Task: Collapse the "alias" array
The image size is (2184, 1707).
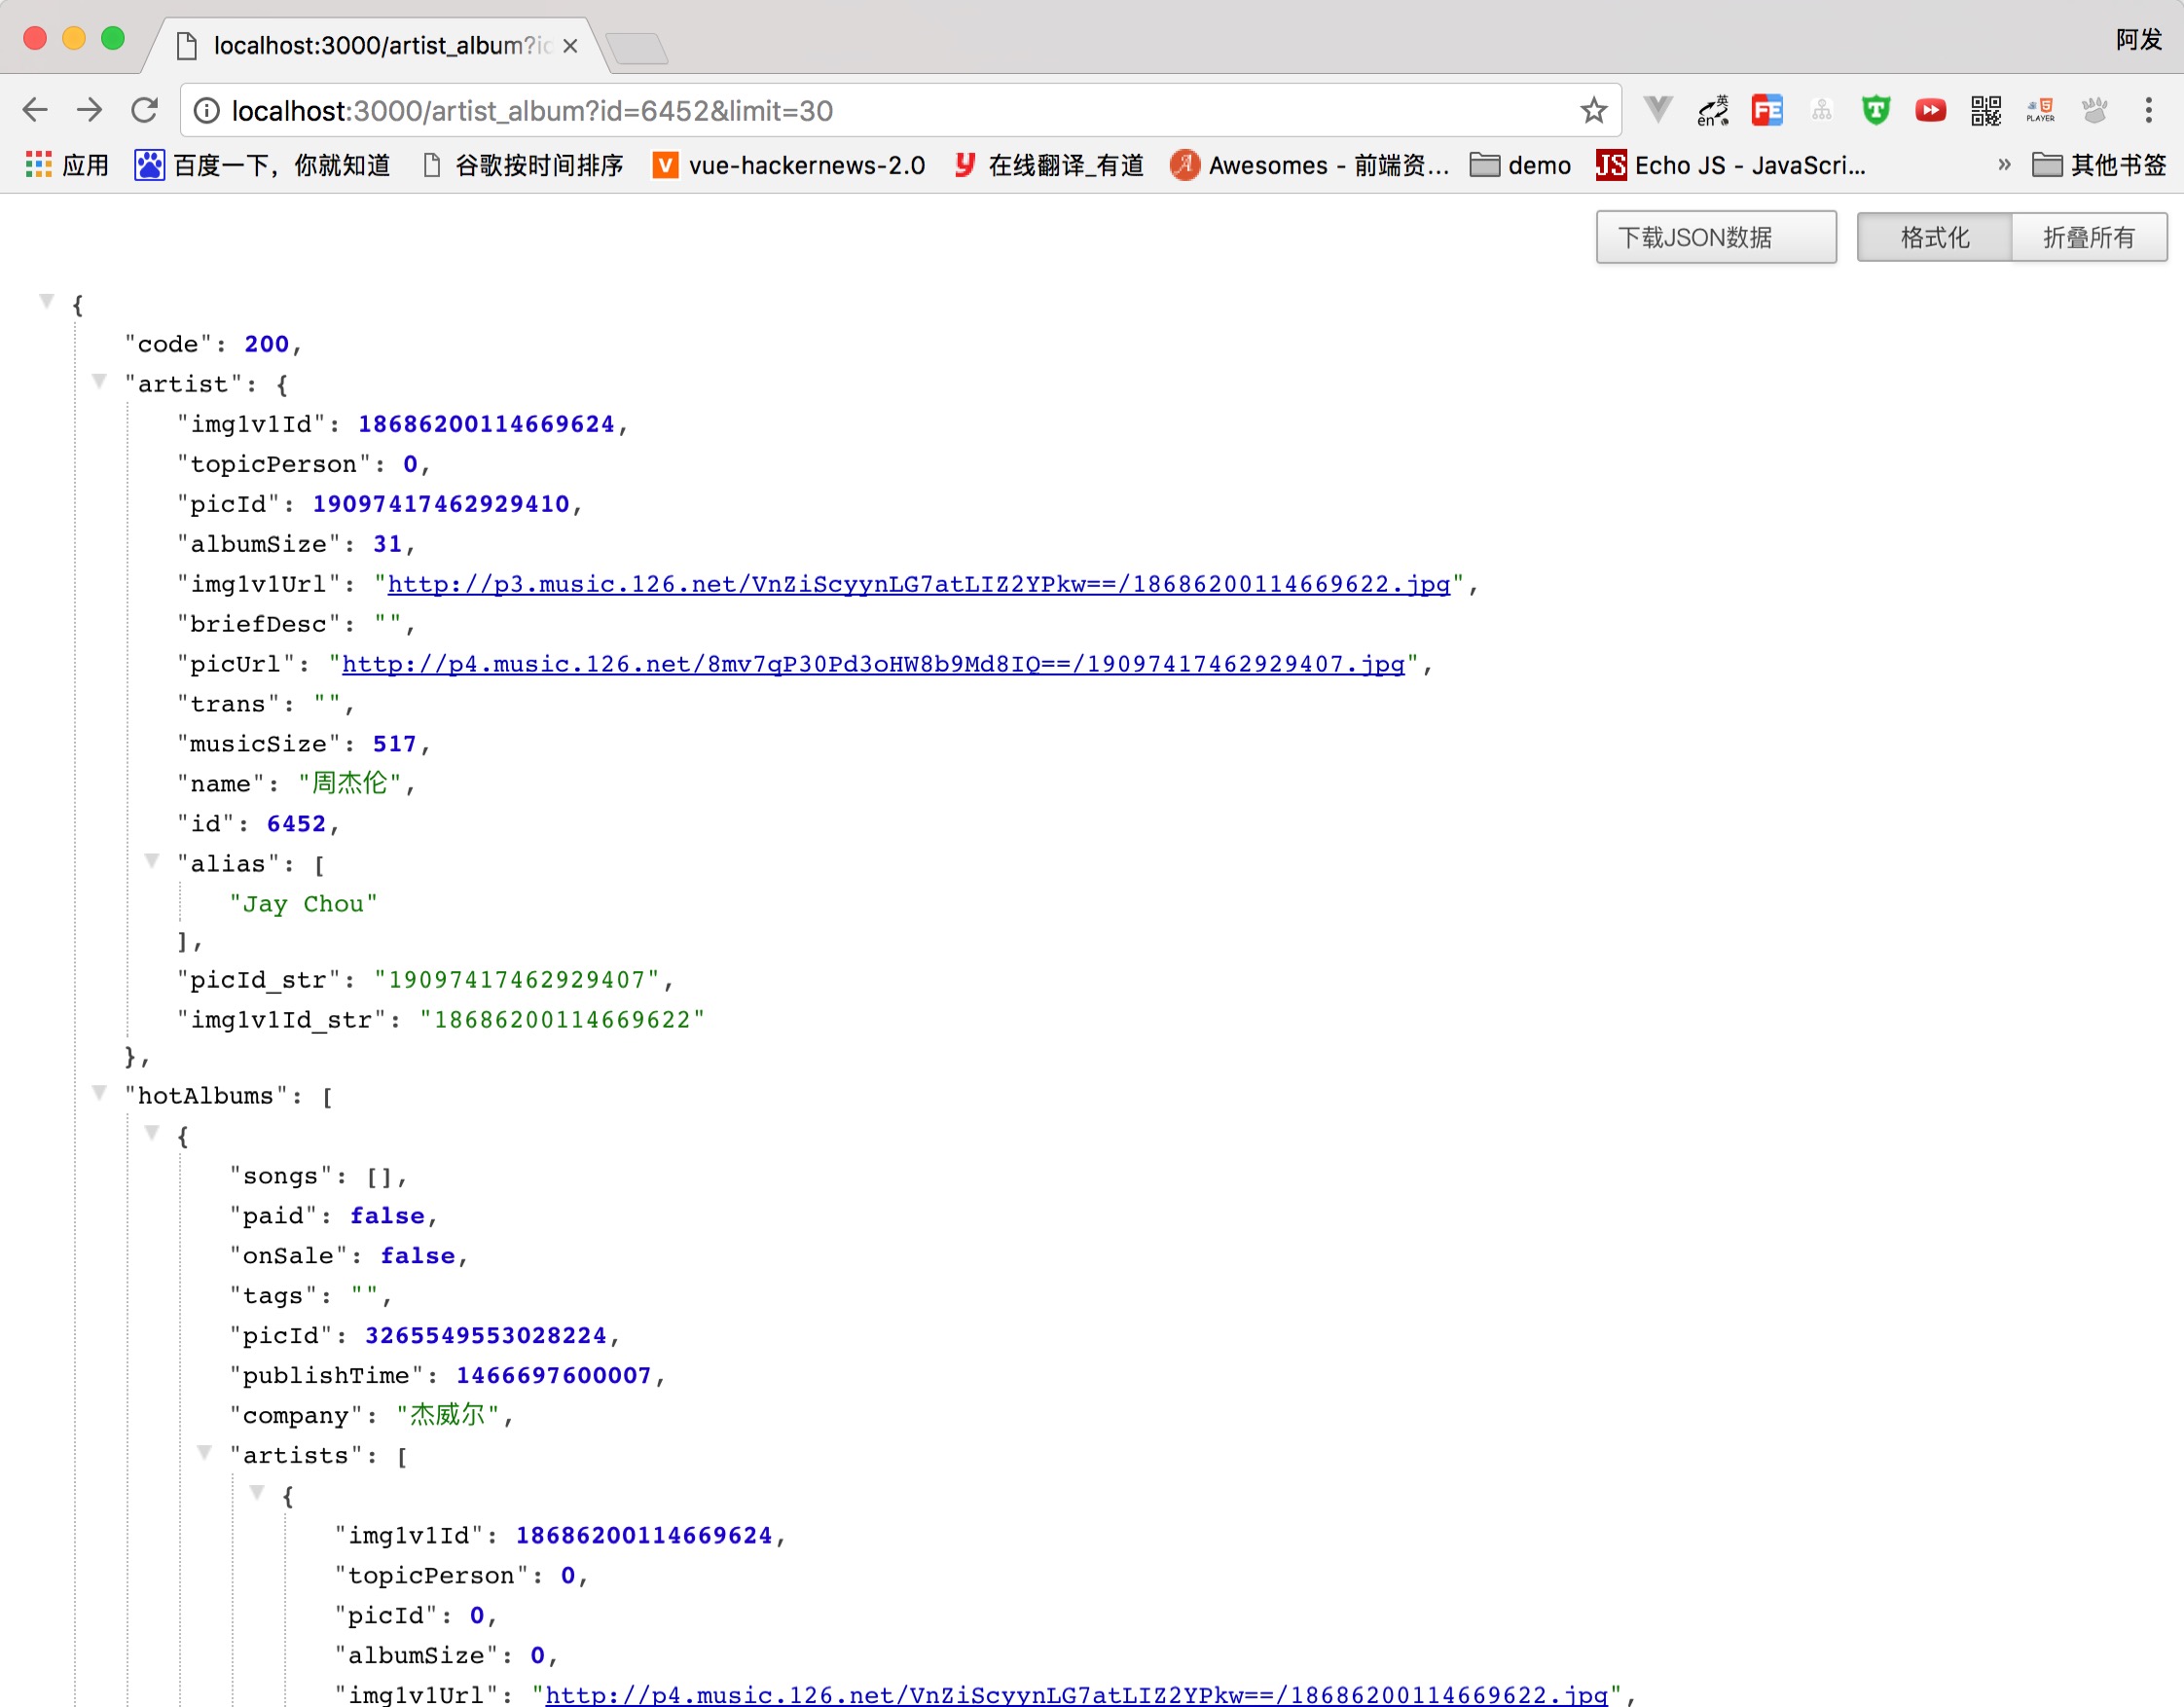Action: [152, 861]
